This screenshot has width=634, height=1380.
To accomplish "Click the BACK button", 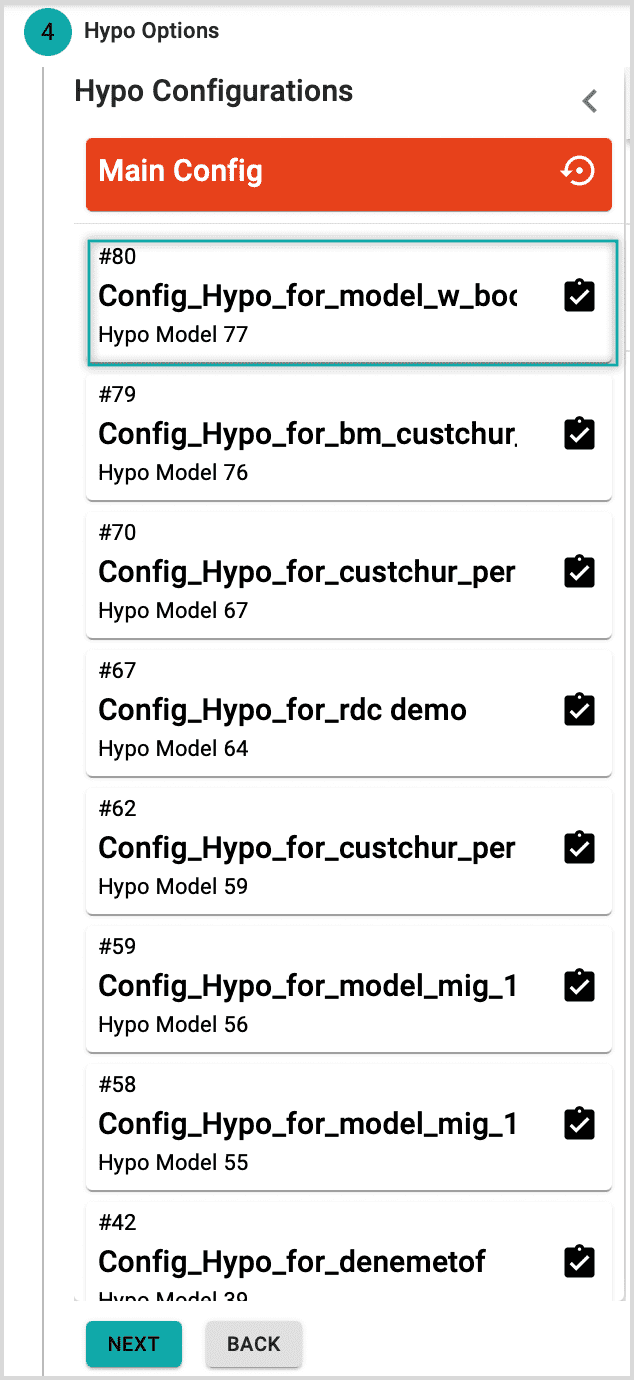I will (x=254, y=1344).
